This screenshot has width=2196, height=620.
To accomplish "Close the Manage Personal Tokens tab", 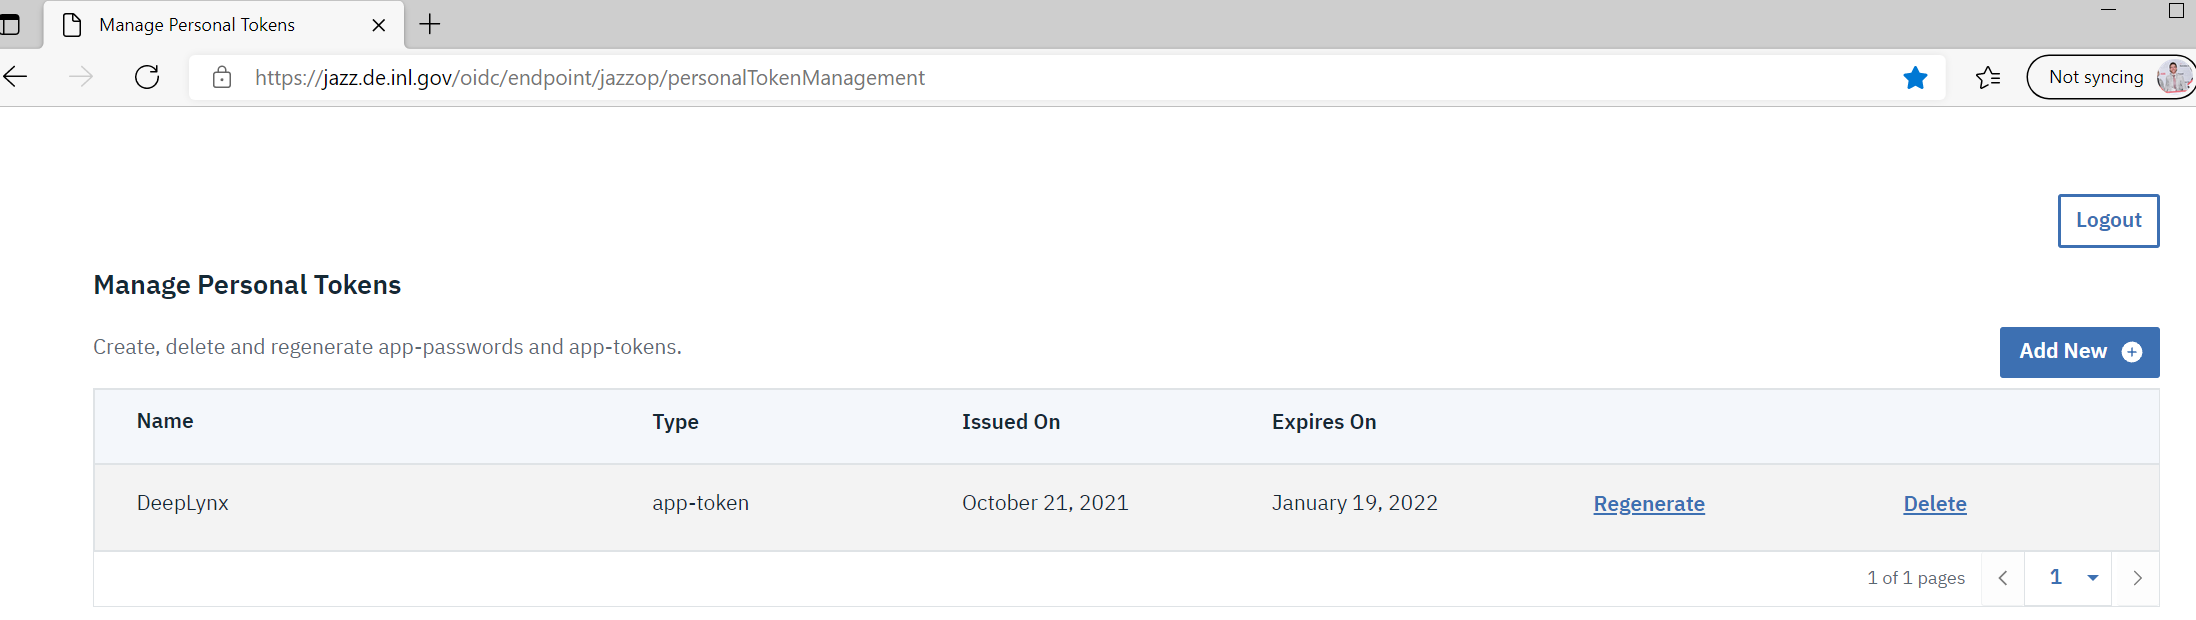I will (379, 25).
